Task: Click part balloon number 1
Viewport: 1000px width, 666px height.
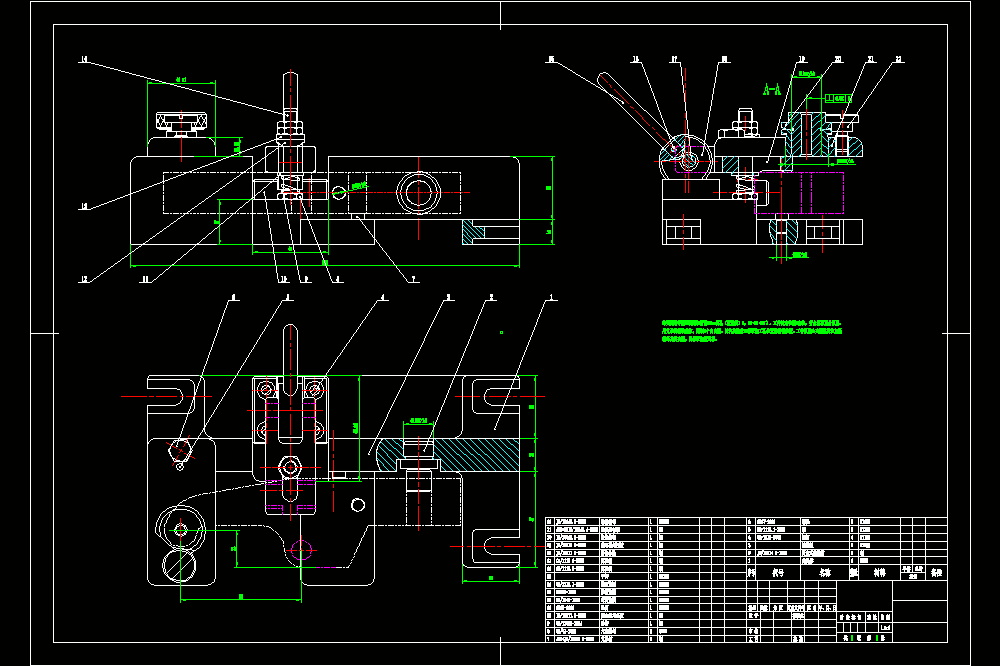Action: coord(552,297)
